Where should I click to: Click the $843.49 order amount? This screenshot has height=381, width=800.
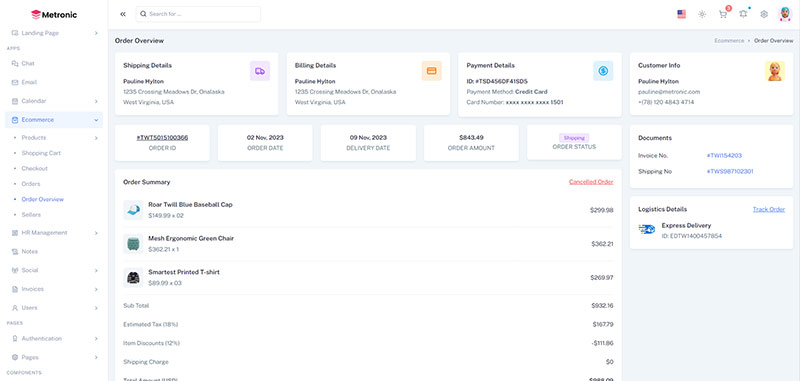471,138
